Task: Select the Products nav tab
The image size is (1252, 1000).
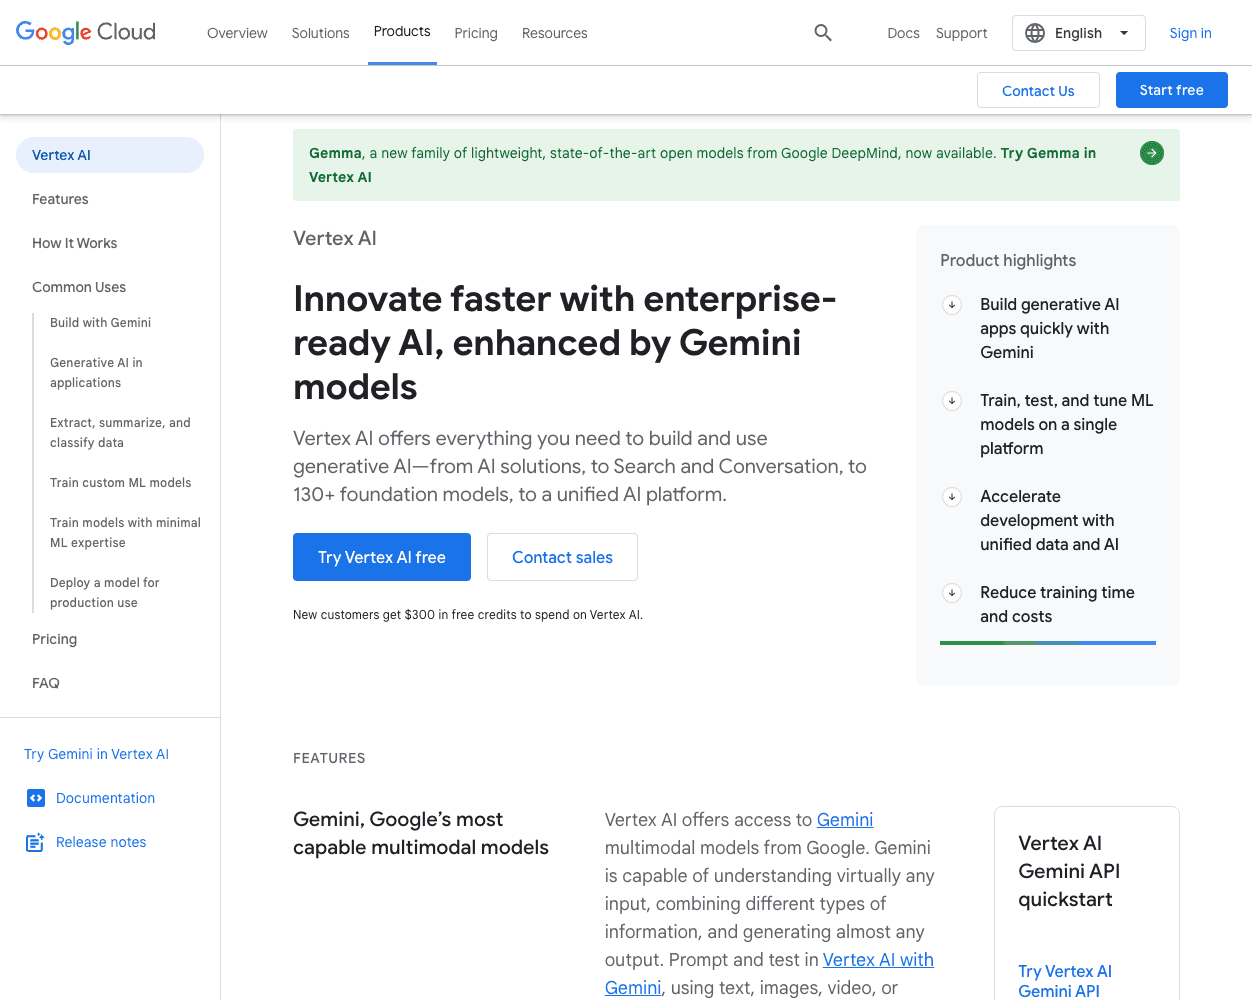Action: [402, 32]
